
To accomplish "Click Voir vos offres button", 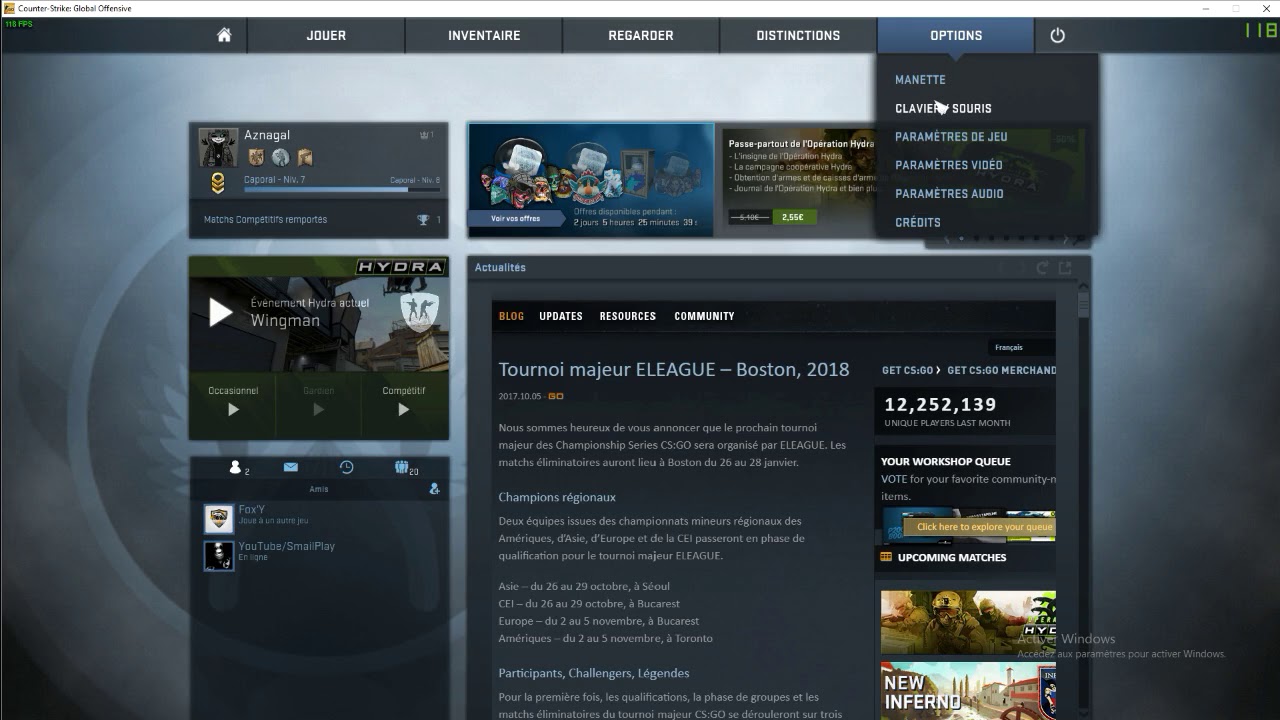I will (x=516, y=218).
